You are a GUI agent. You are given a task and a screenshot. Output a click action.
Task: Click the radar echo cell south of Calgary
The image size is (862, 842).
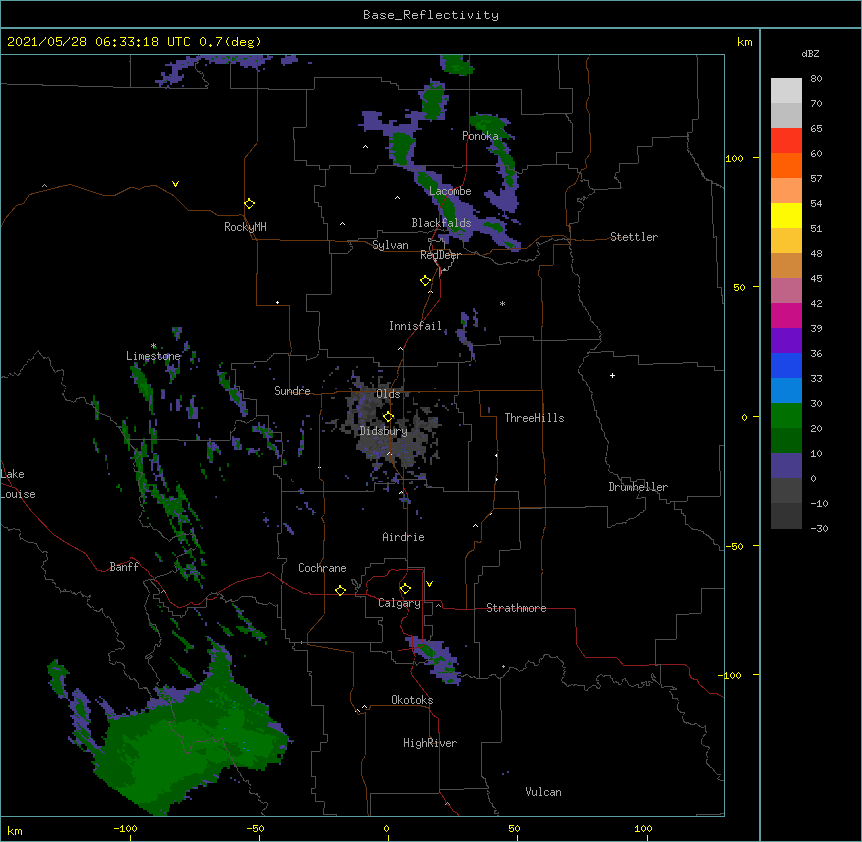click(434, 660)
